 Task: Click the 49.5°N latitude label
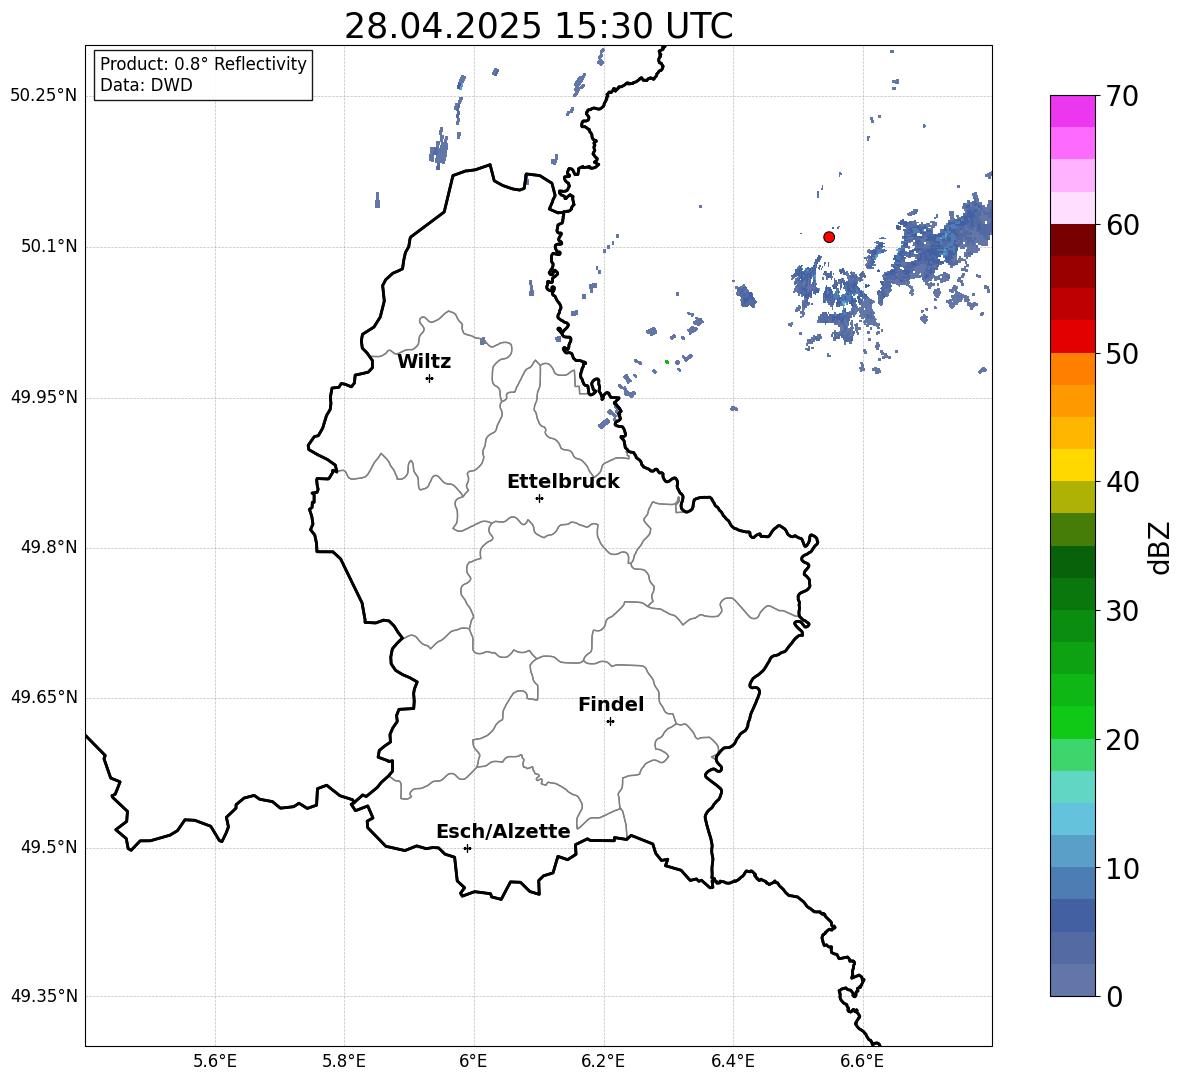[49, 847]
